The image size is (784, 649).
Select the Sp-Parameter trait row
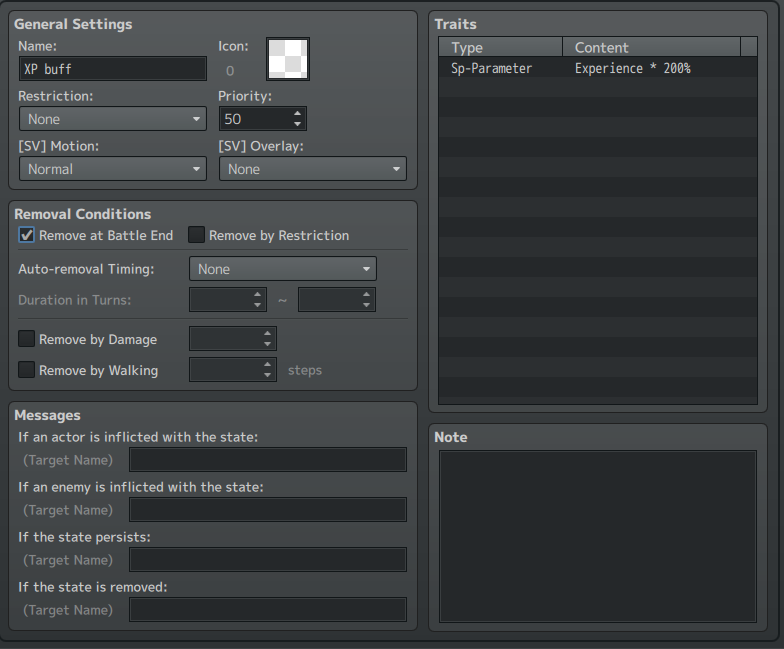pos(598,68)
